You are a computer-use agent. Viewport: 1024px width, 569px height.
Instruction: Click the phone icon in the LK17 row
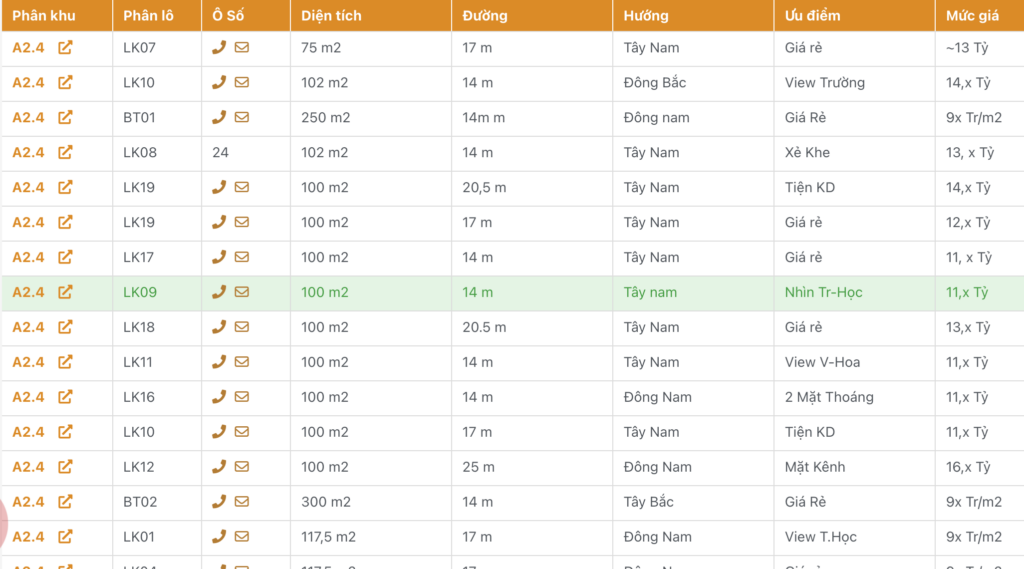[219, 257]
